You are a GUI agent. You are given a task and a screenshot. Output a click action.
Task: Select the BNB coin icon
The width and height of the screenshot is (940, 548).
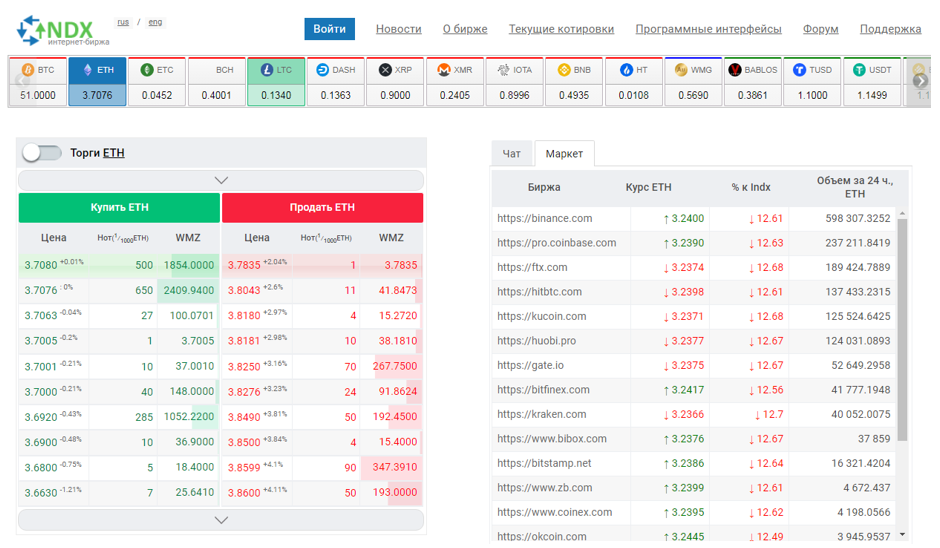click(564, 70)
